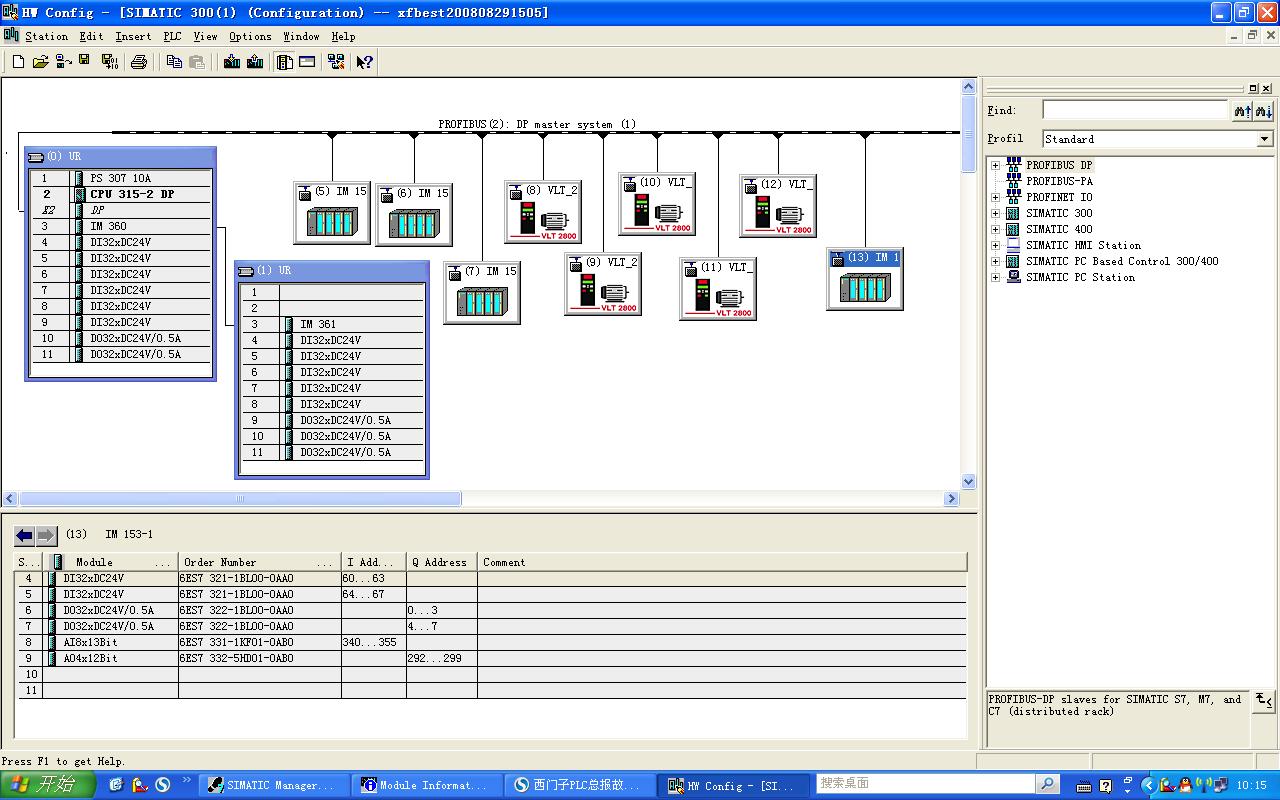The width and height of the screenshot is (1280, 800).
Task: Click the station view horizontal scrollbar thumb
Action: [240, 498]
